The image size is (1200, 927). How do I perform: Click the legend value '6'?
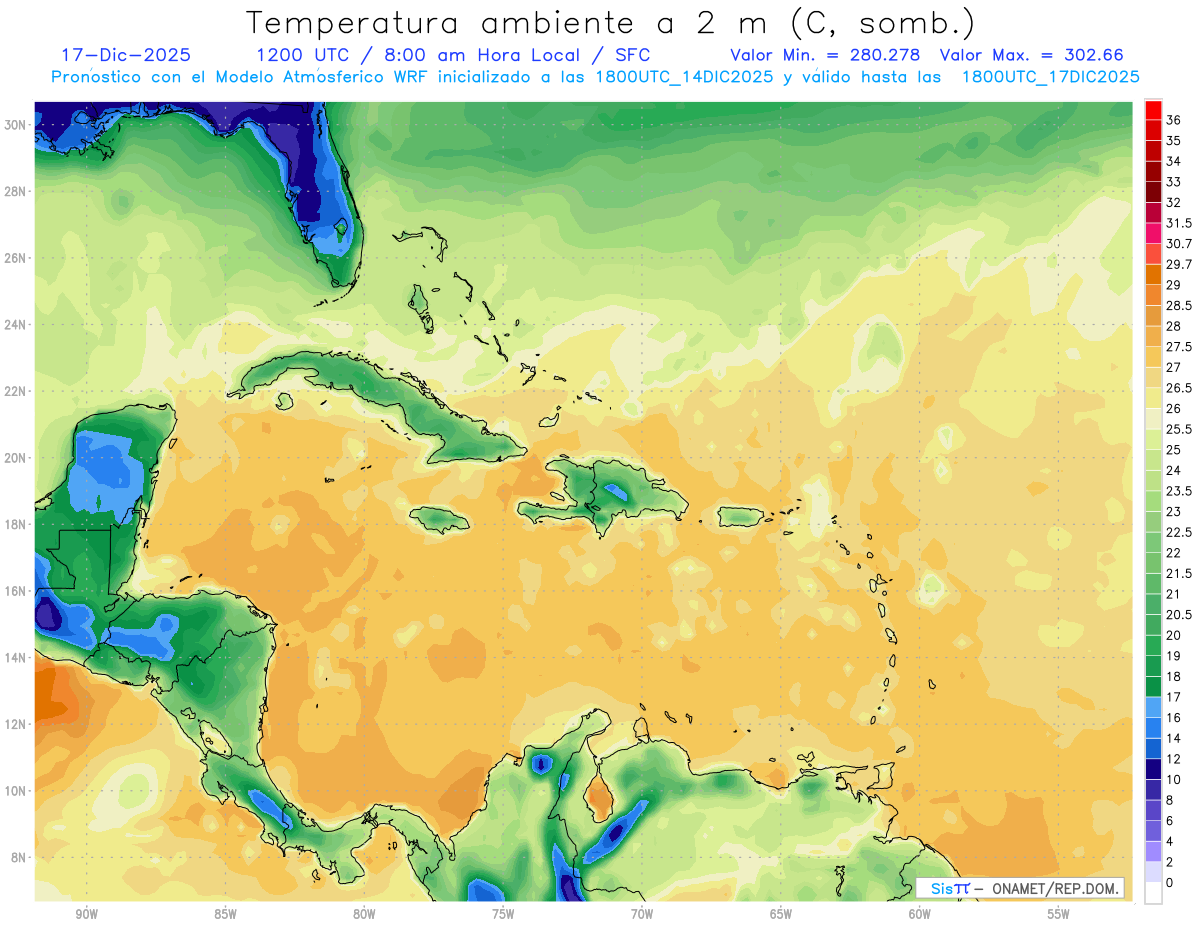(x=1170, y=820)
